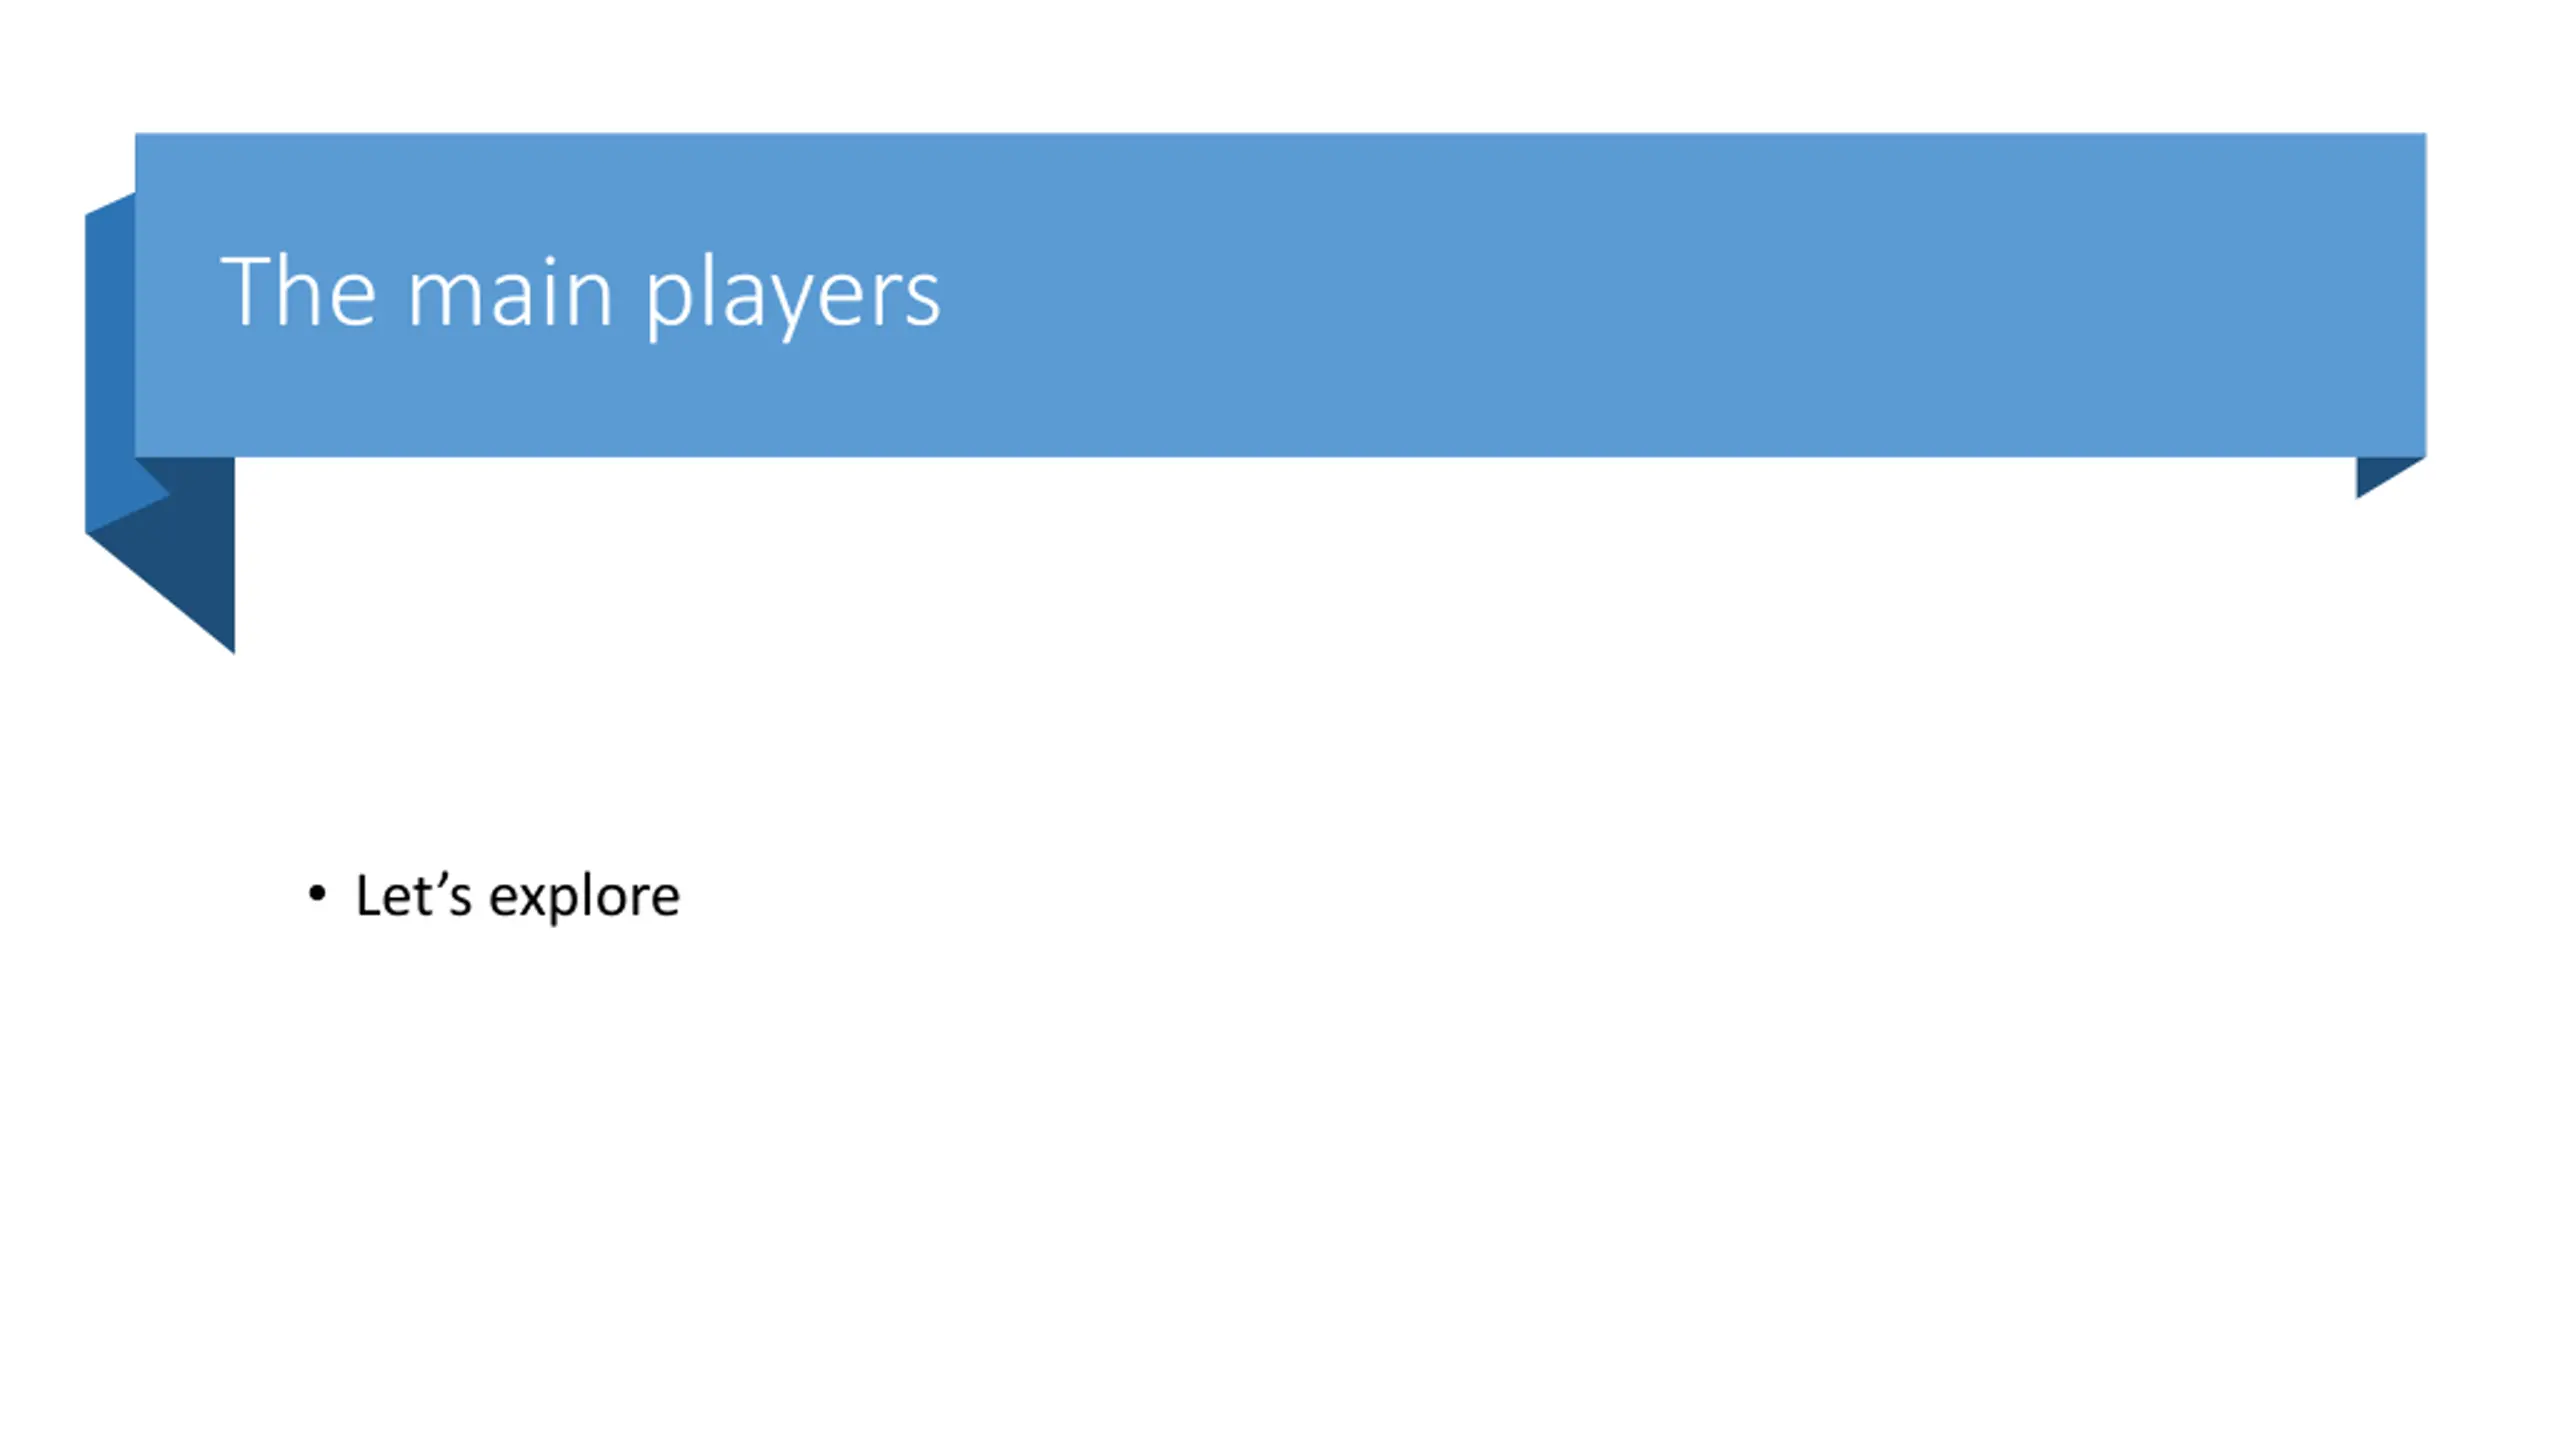Click the word 'players' in the title
This screenshot has width=2560, height=1440.
pyautogui.click(x=792, y=296)
